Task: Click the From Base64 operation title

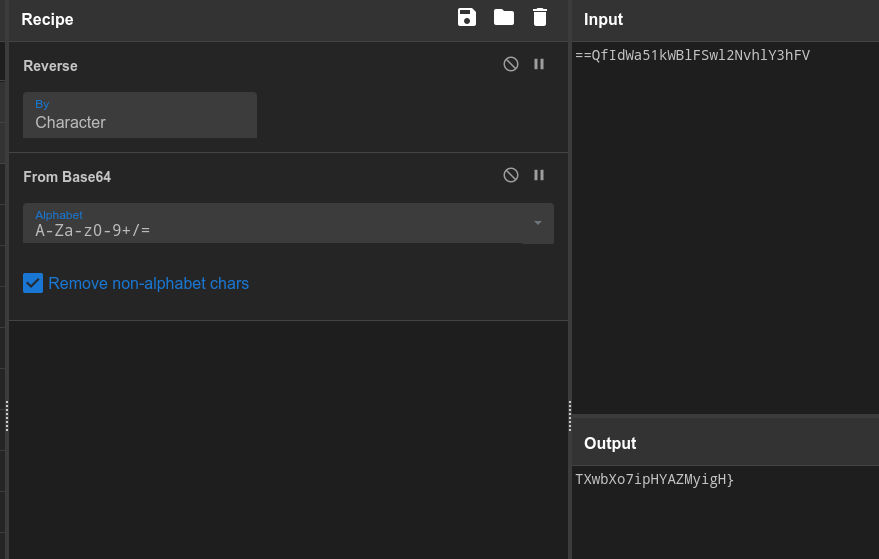Action: coord(67,177)
